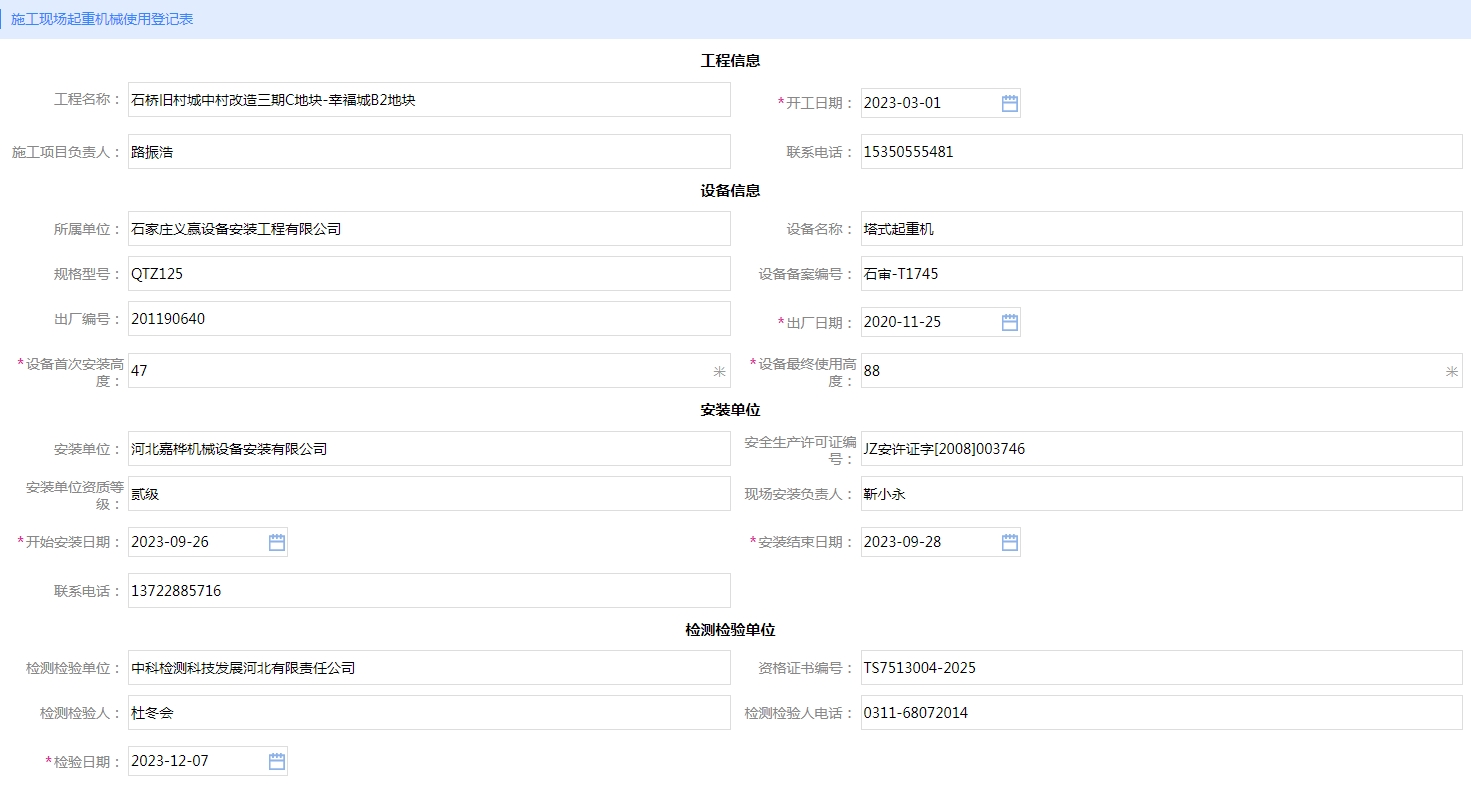
Task: Select the 现场安装负责人 field
Action: (x=1161, y=494)
